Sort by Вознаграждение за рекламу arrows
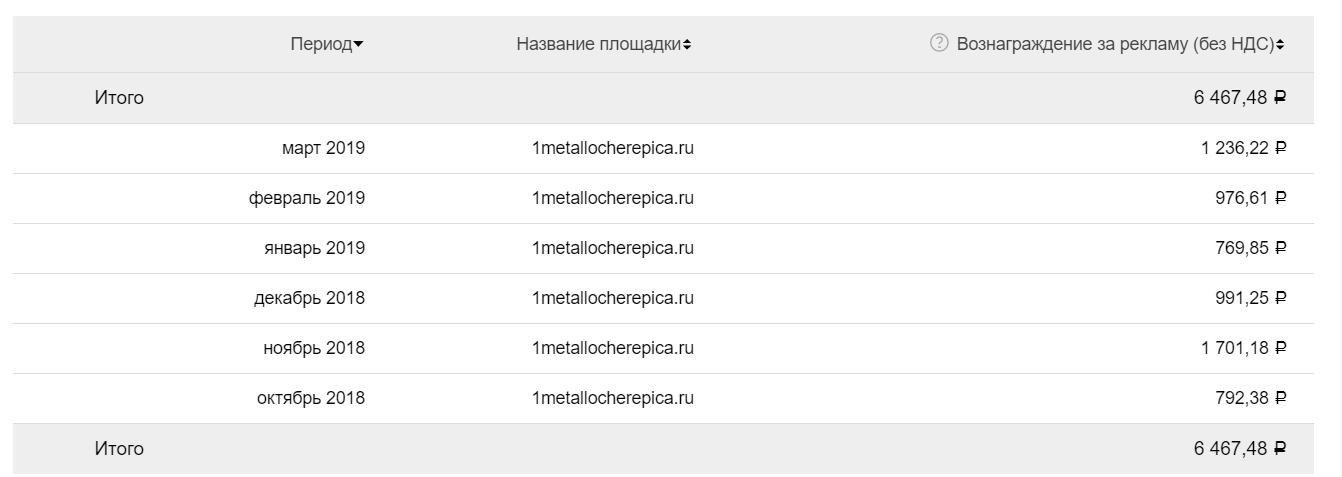Screen dimensions: 1342x477 click(1281, 44)
